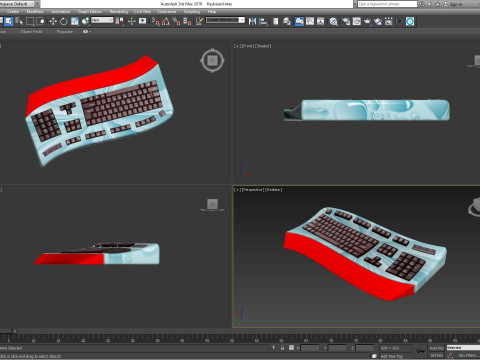Click the Render in the Cloud icon
The height and width of the screenshot is (360, 480).
(x=378, y=21)
